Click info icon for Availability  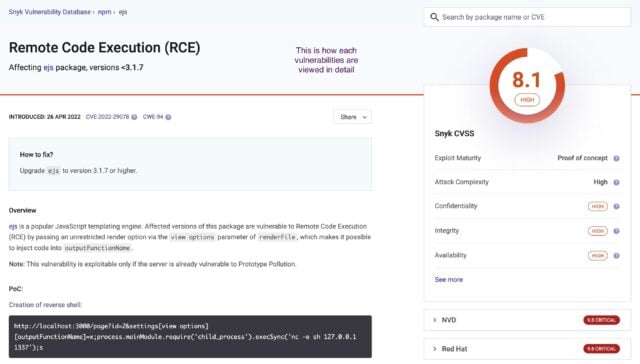[616, 255]
